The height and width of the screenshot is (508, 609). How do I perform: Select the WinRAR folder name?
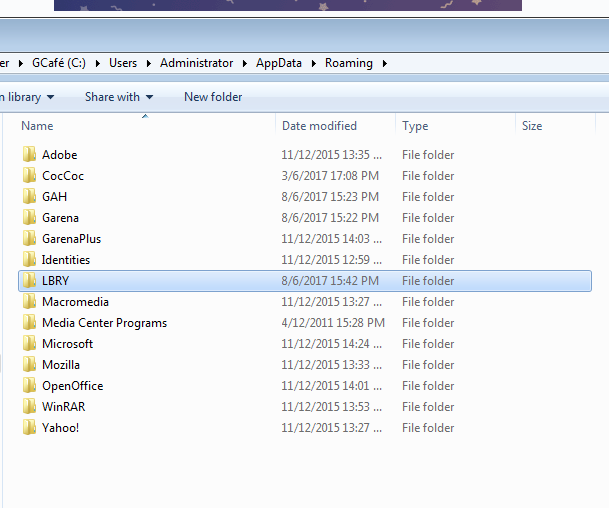(64, 406)
